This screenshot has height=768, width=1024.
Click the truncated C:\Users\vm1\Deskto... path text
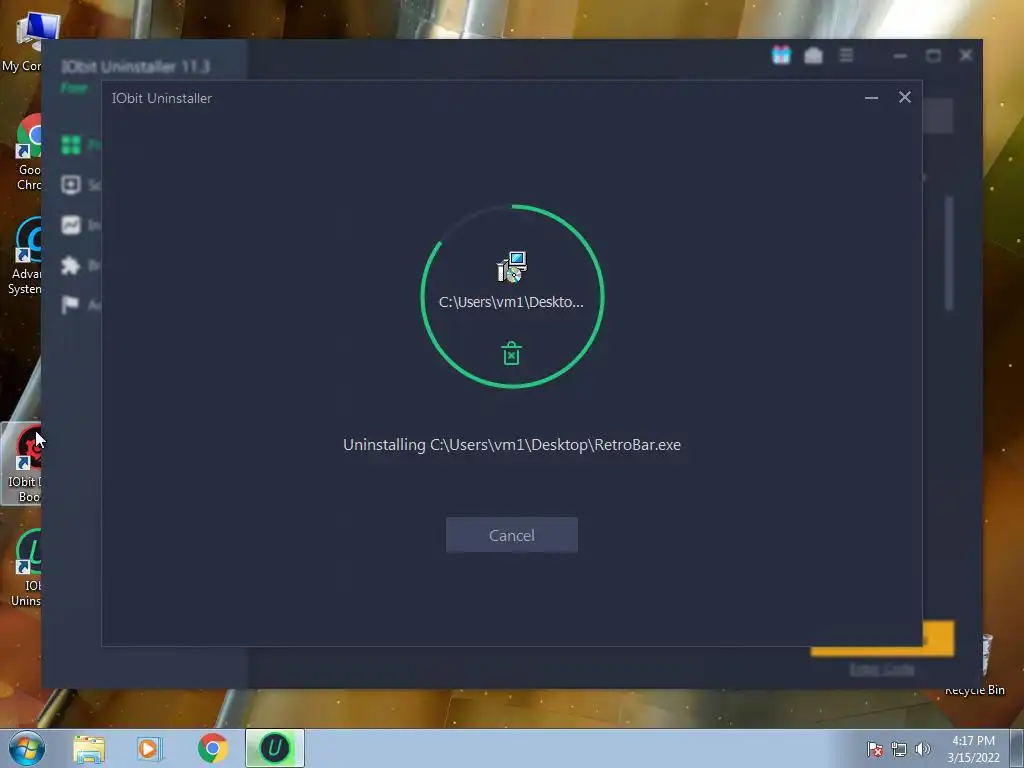click(x=511, y=302)
